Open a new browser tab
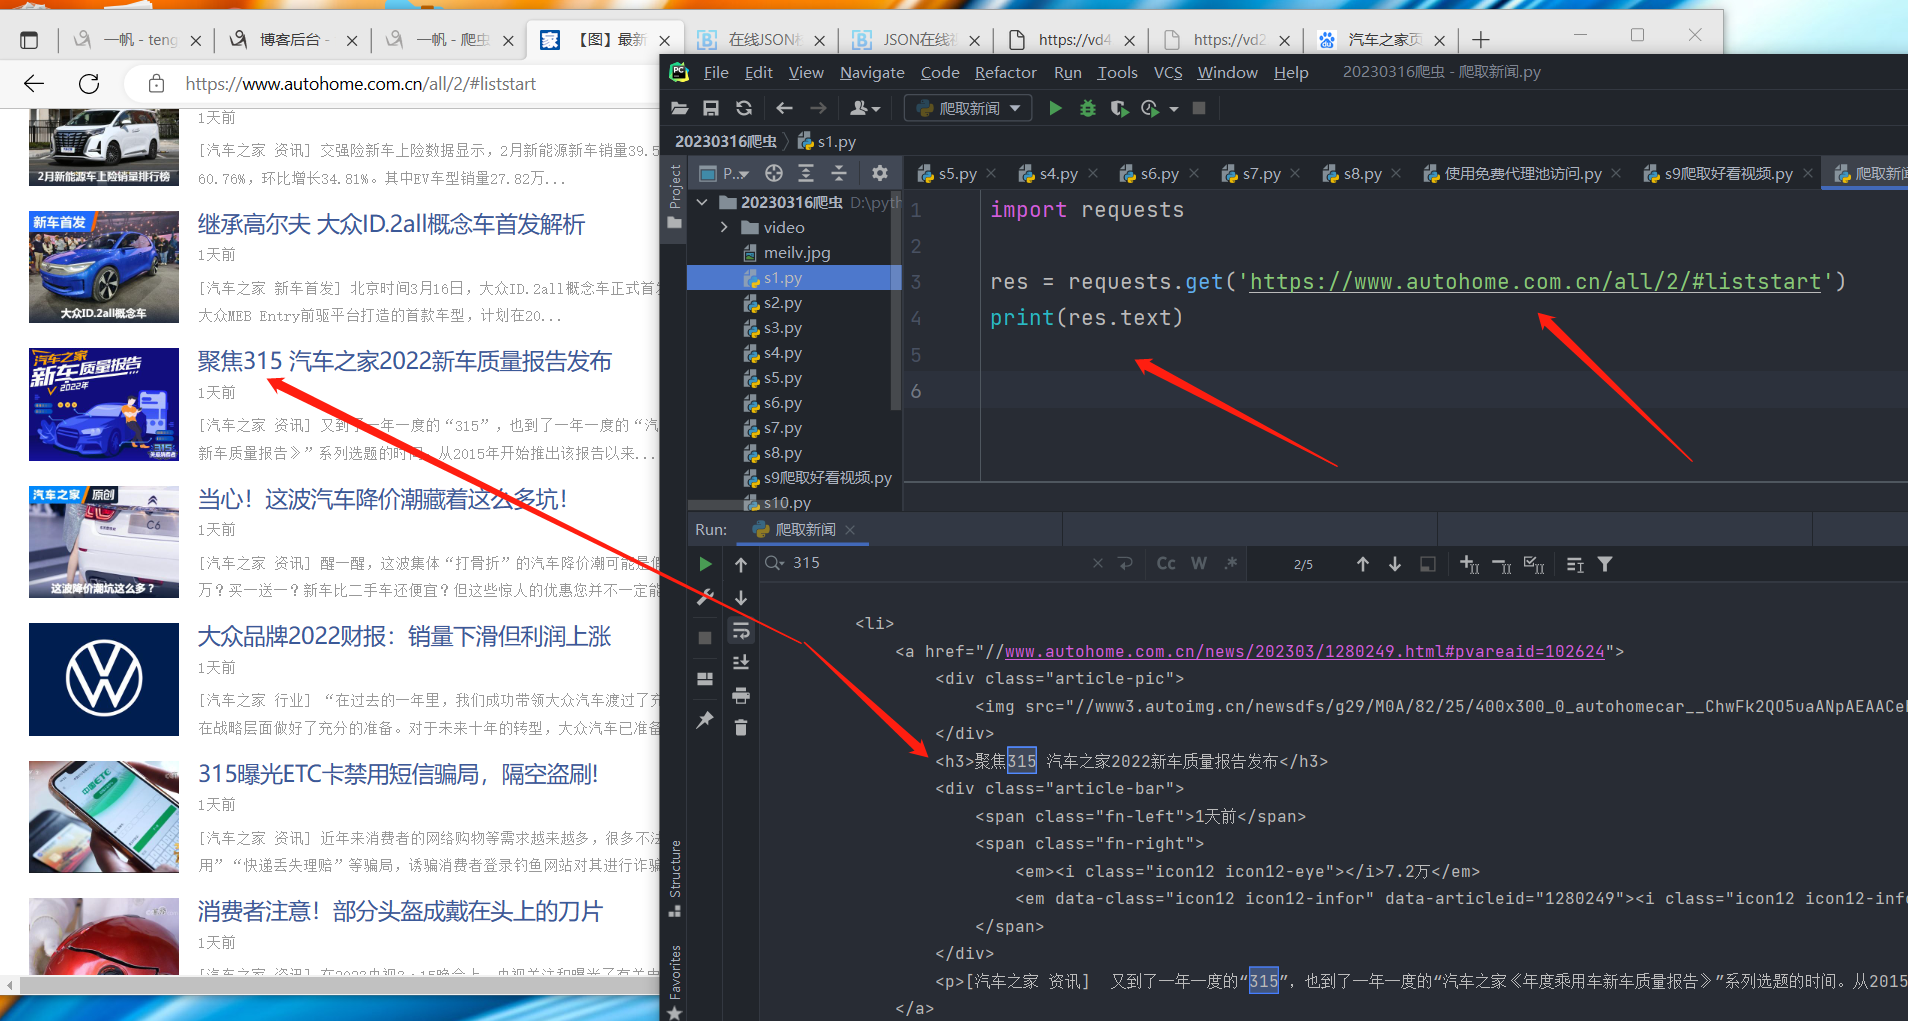 click(x=1481, y=40)
